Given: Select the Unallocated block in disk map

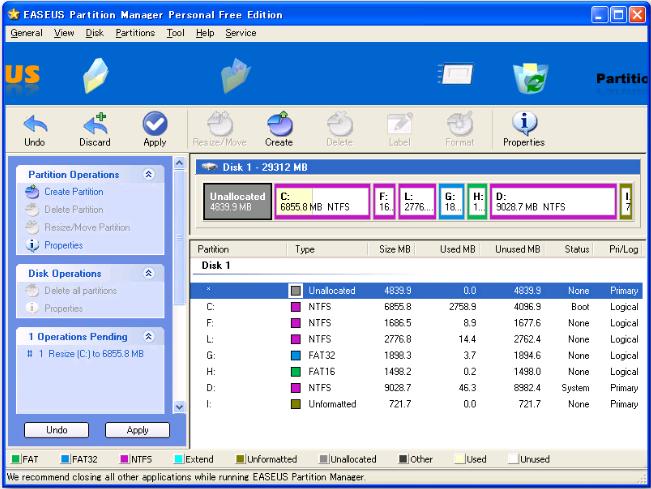Looking at the screenshot, I should tap(237, 201).
